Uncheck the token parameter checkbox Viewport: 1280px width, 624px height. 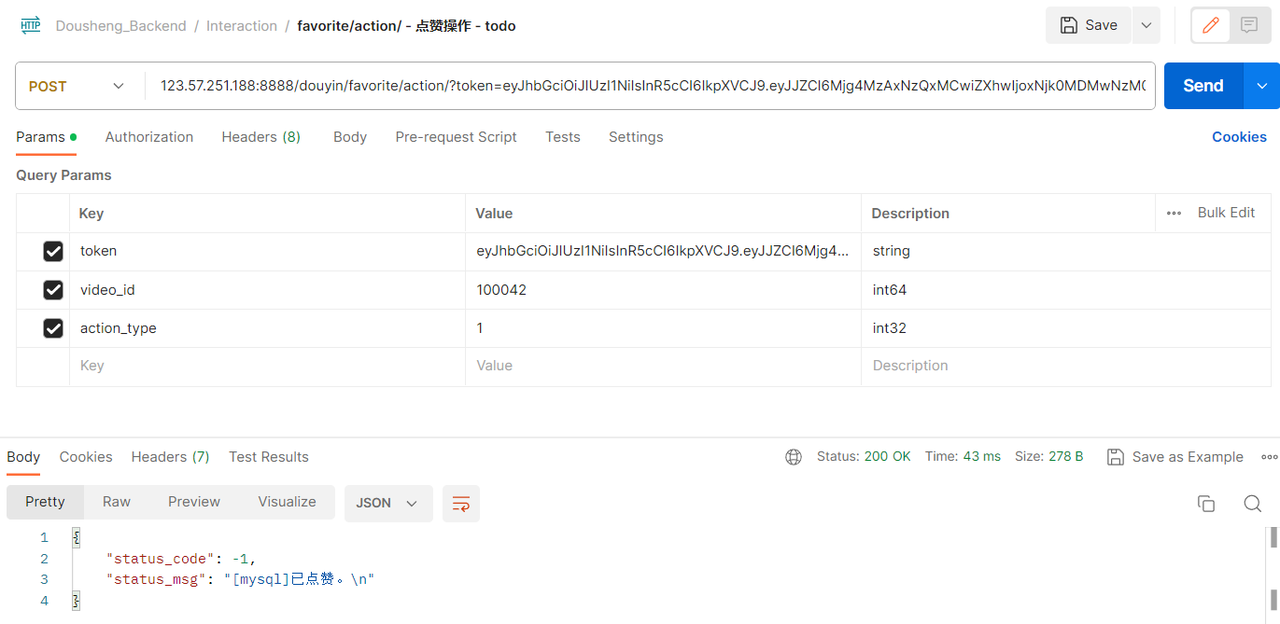click(53, 252)
